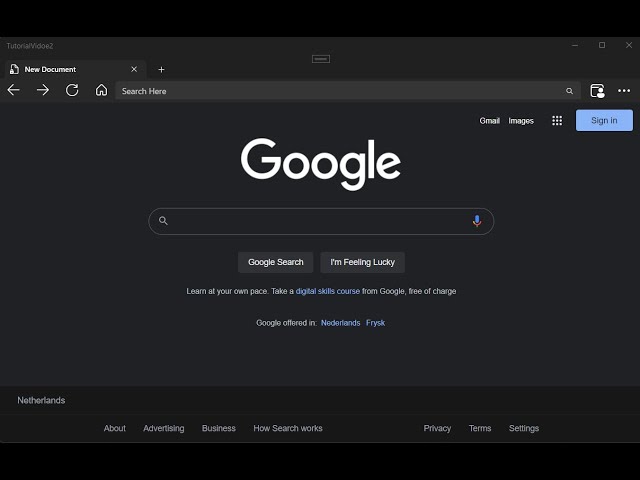Click the document icon on the tab
Viewport: 640px width, 480px height.
coord(14,69)
